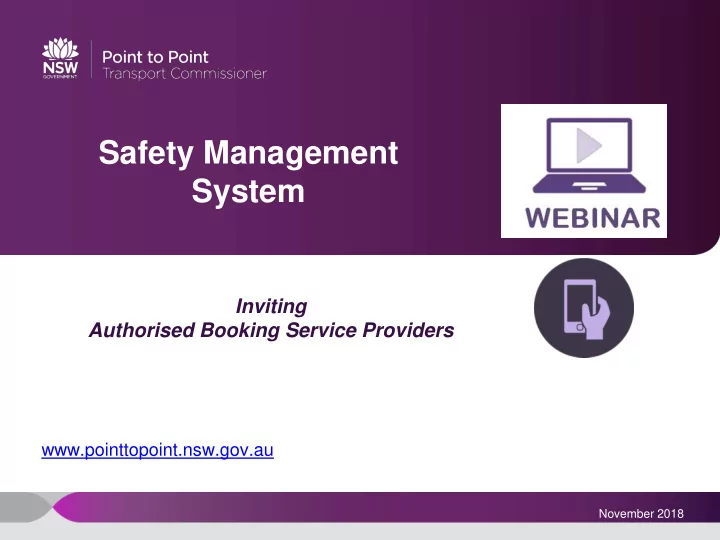Click the "Transport Commissioner" text

click(x=184, y=73)
